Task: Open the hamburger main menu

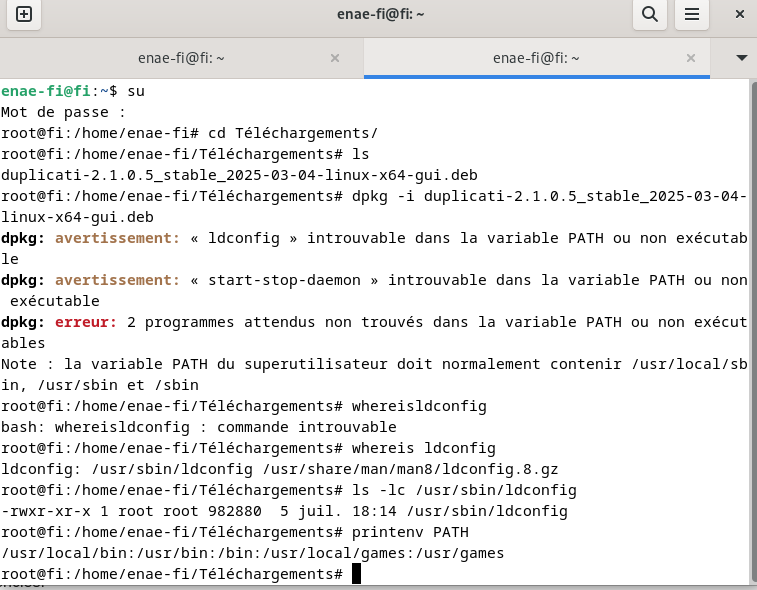Action: 692,14
